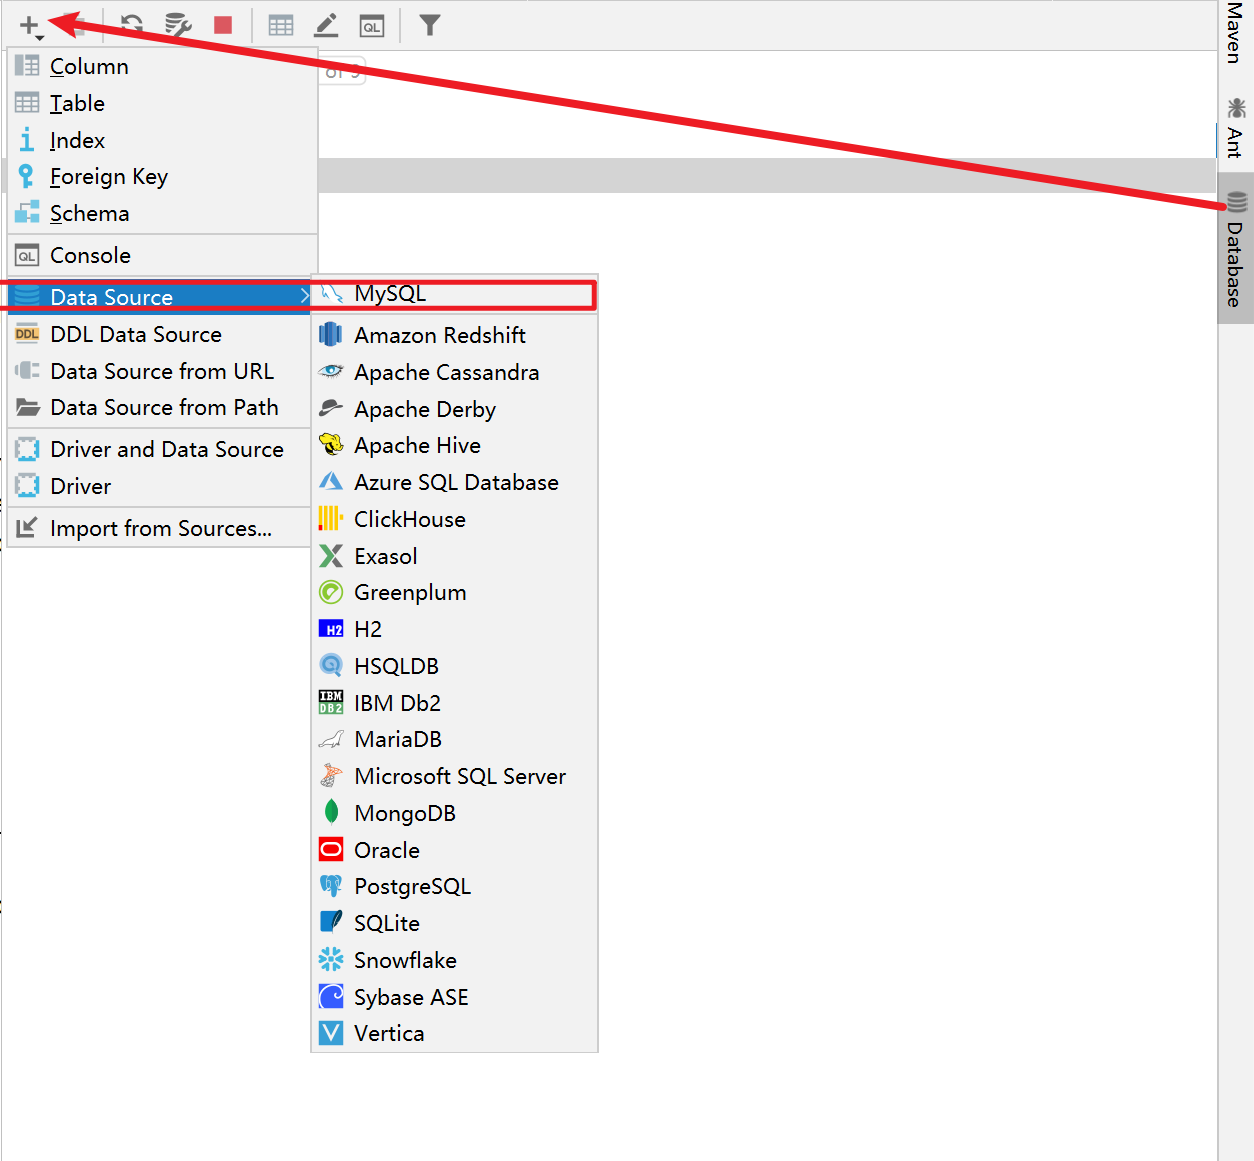The image size is (1254, 1161).
Task: Pick Apache Cassandra from the list
Action: (455, 372)
